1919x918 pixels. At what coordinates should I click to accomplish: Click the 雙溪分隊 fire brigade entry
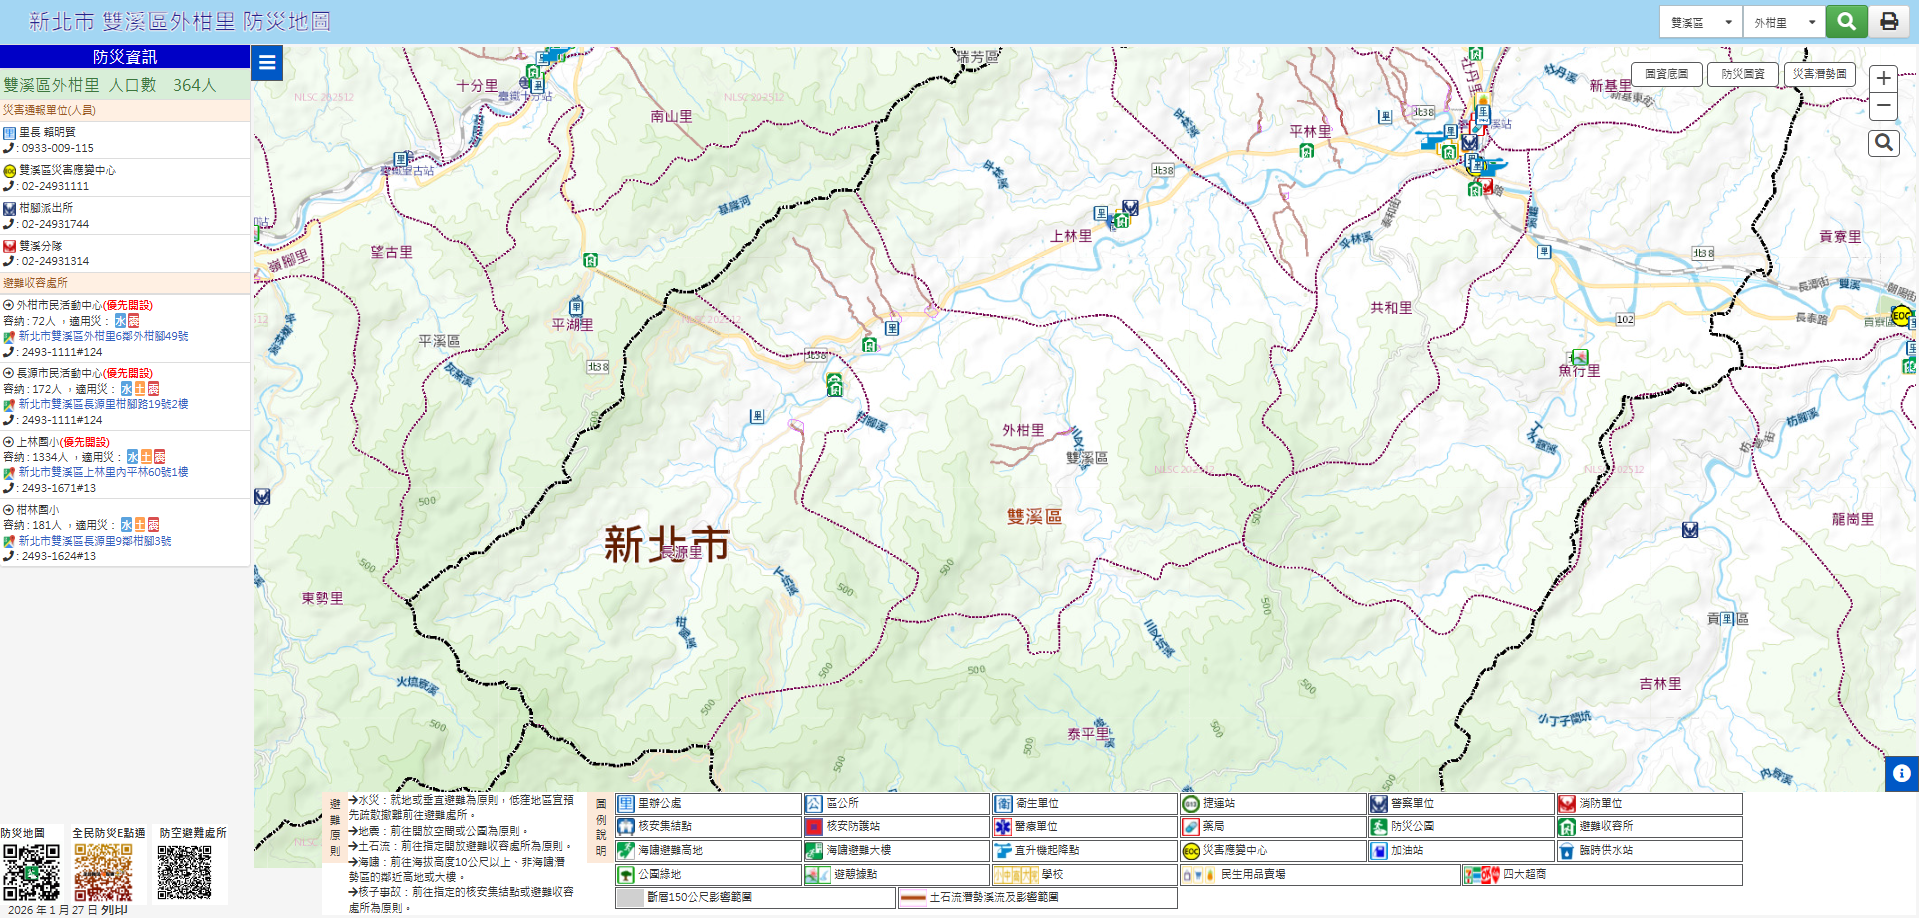pos(33,246)
